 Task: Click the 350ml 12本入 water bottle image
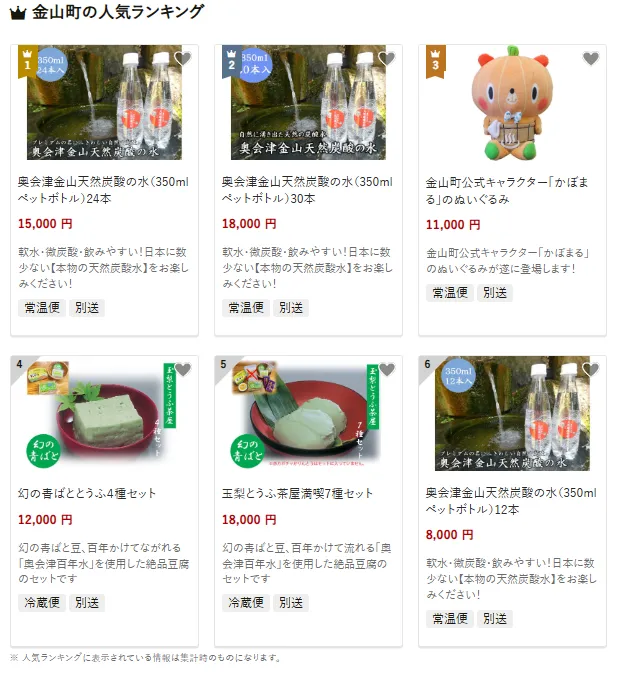pos(512,413)
